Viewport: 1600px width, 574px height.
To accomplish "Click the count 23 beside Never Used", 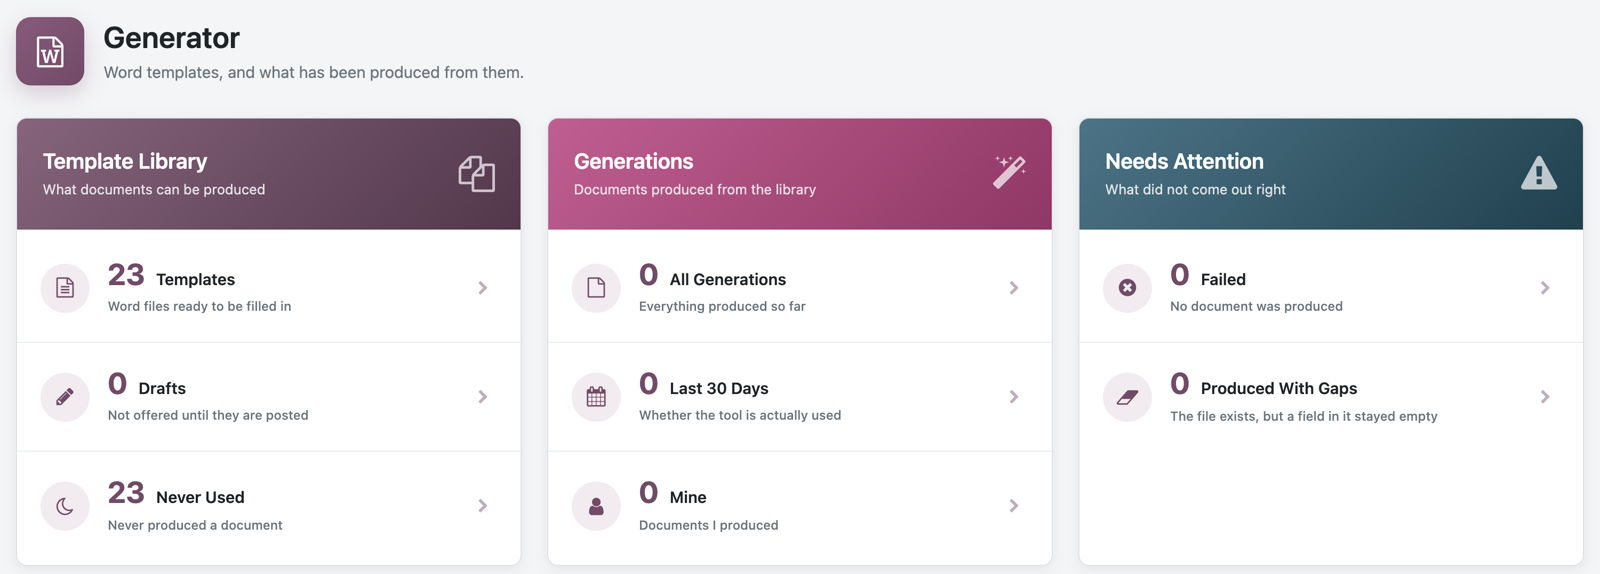I will tap(126, 493).
